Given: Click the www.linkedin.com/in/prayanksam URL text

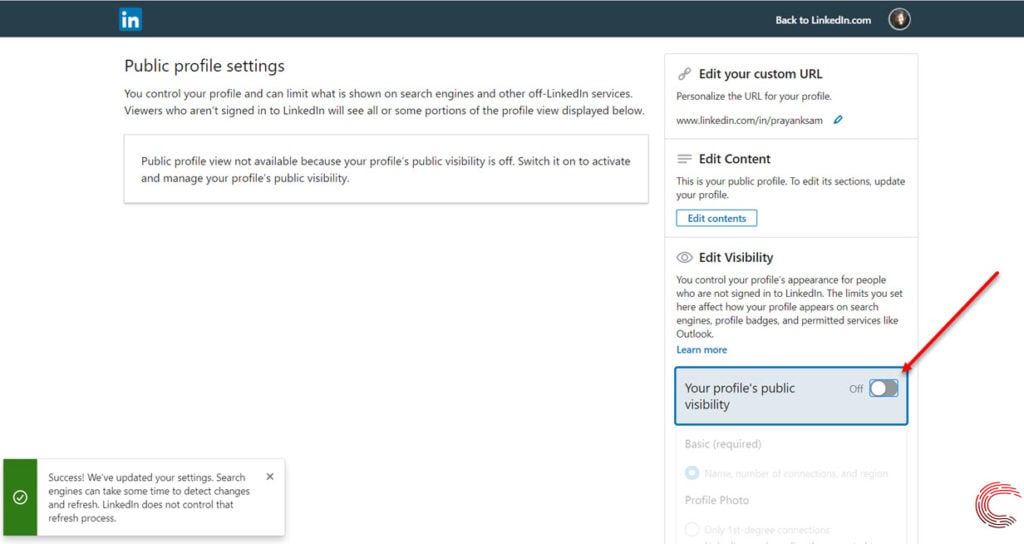Looking at the screenshot, I should [x=749, y=120].
